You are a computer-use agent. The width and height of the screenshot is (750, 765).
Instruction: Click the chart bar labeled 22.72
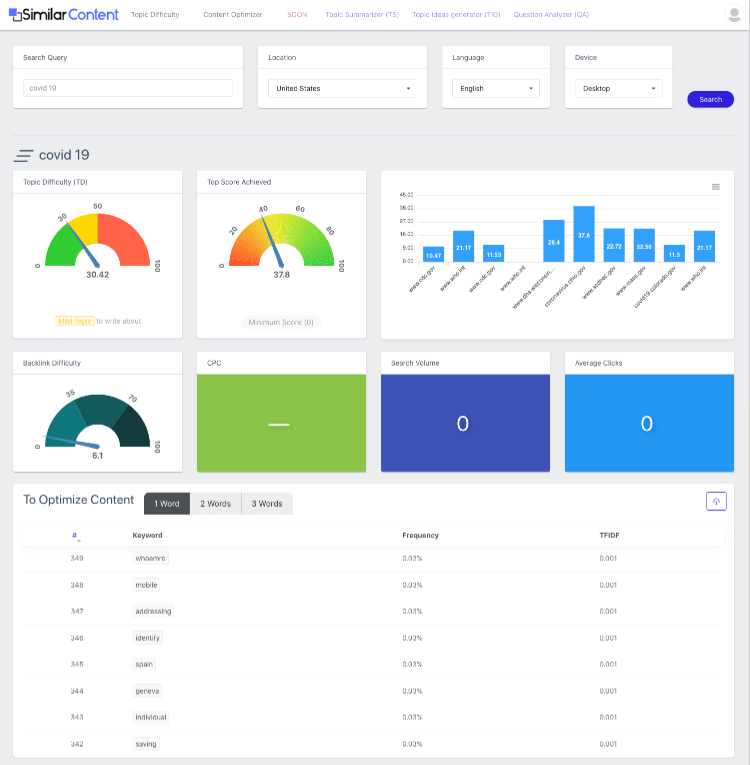(x=614, y=245)
